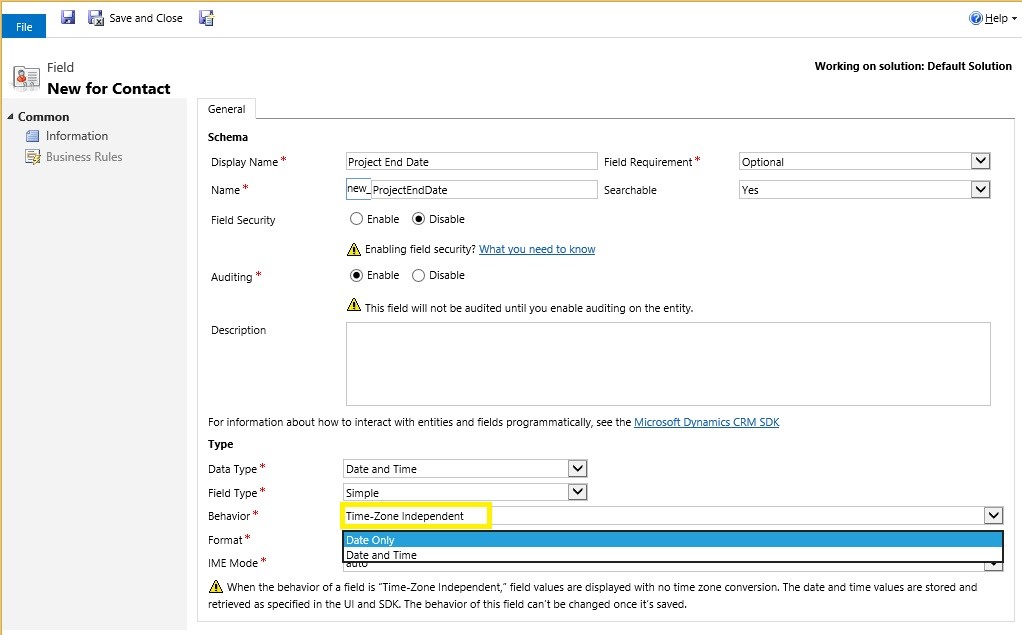Click the Information form icon in sidebar
The height and width of the screenshot is (635, 1022).
32,136
